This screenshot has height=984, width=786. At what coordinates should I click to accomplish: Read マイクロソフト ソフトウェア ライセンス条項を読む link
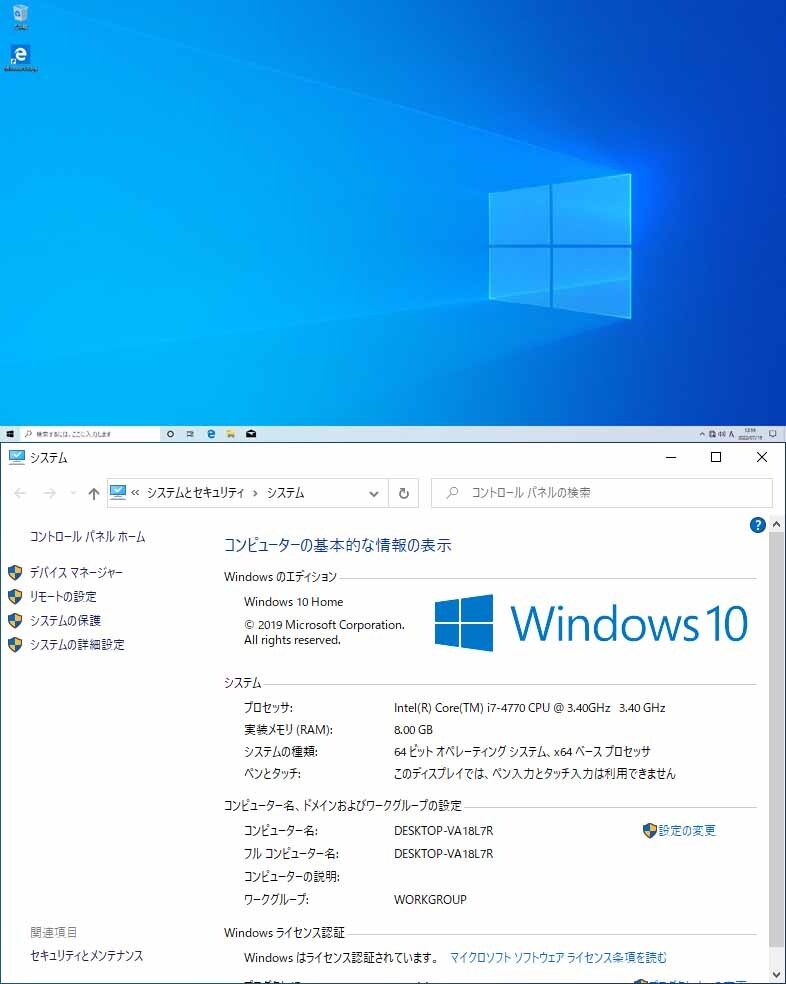click(558, 958)
